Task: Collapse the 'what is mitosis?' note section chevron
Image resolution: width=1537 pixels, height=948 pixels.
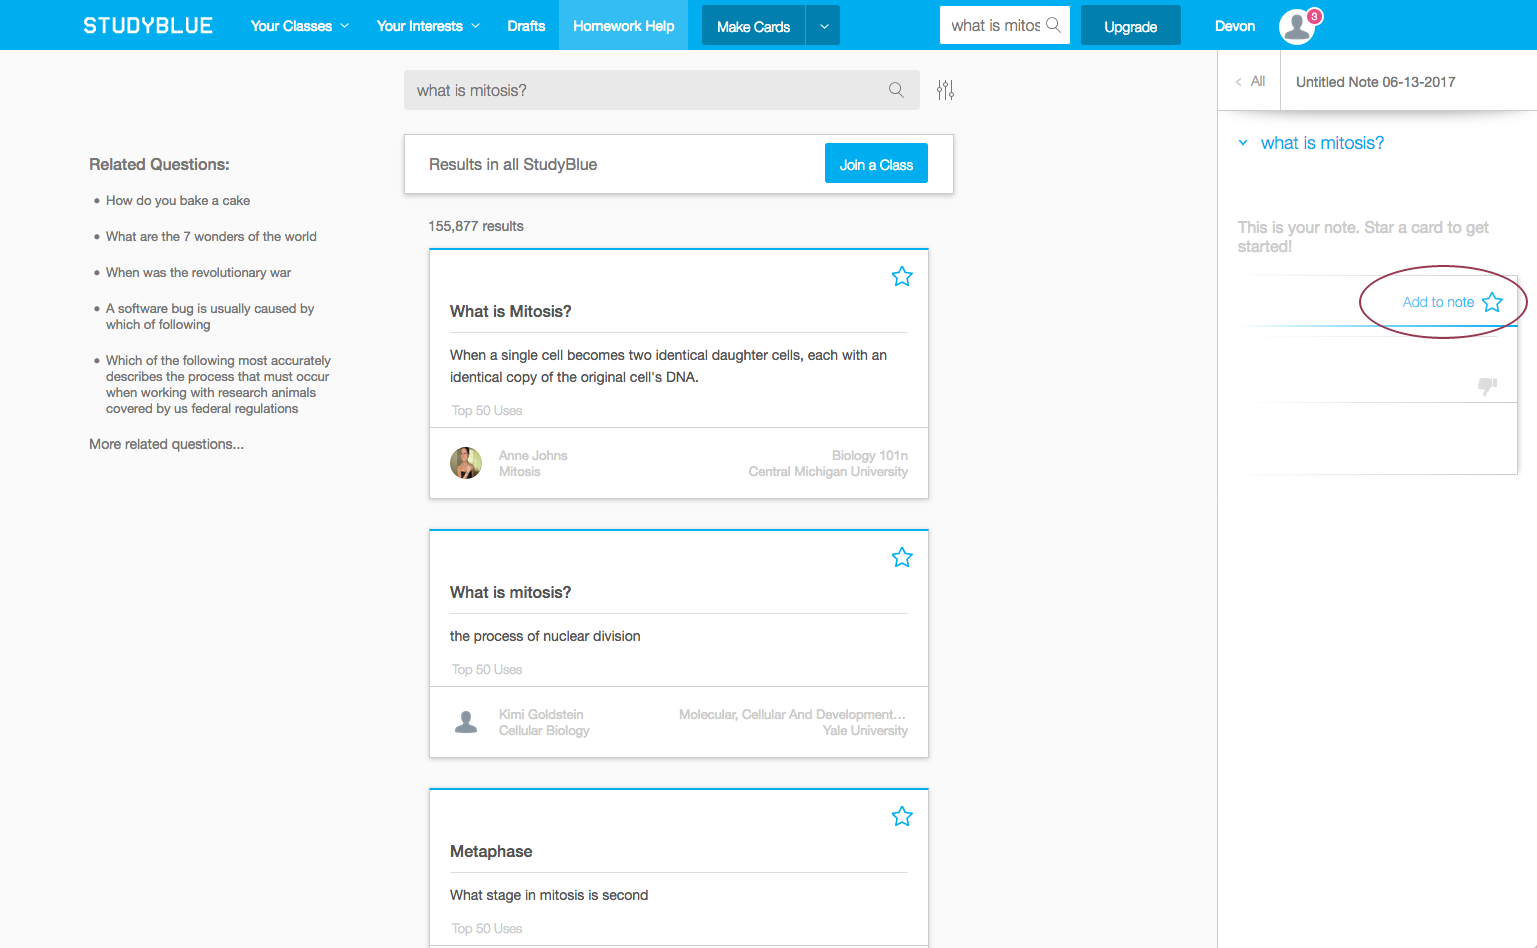Action: (x=1243, y=143)
